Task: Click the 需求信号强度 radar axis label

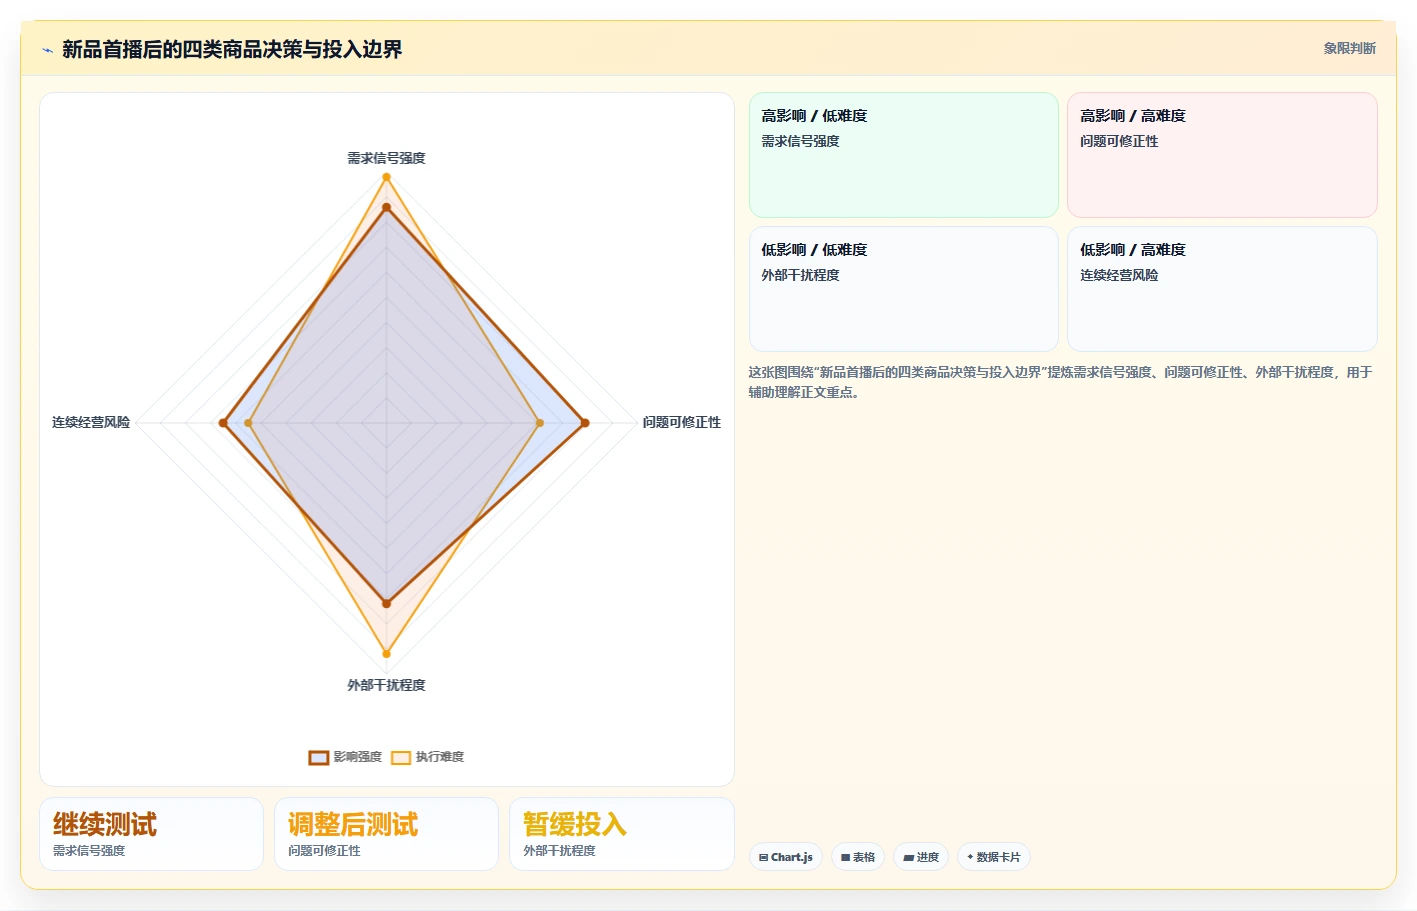Action: click(x=386, y=158)
